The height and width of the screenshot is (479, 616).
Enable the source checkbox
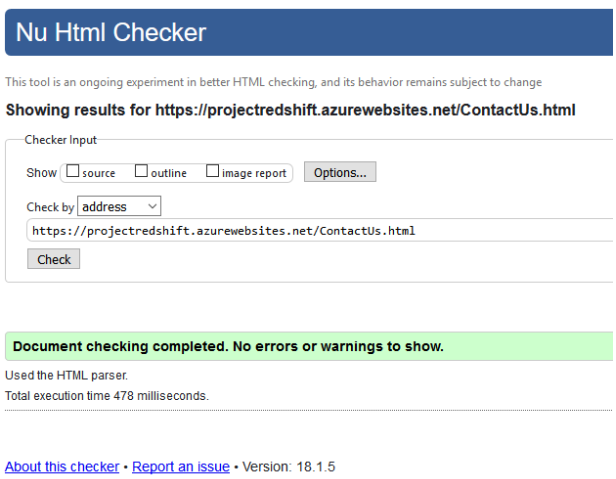coord(73,171)
